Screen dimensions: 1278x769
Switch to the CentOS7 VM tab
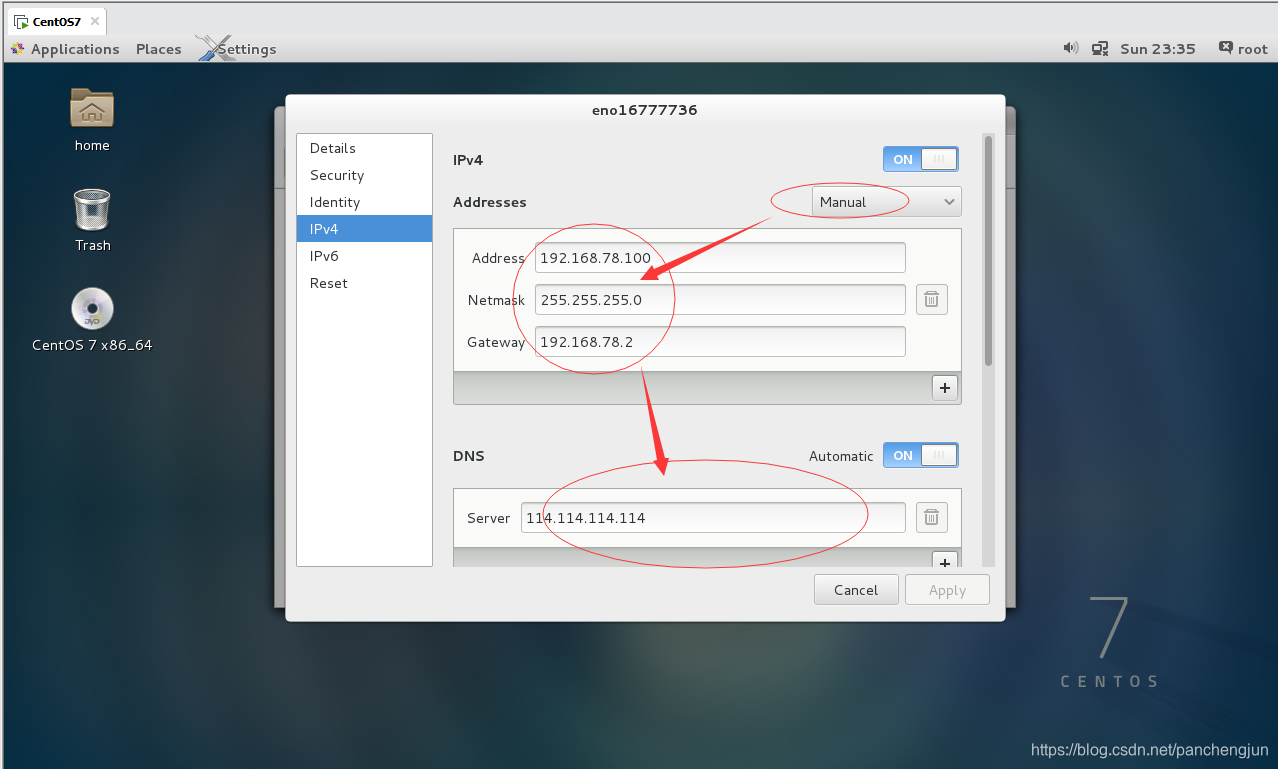pyautogui.click(x=56, y=21)
